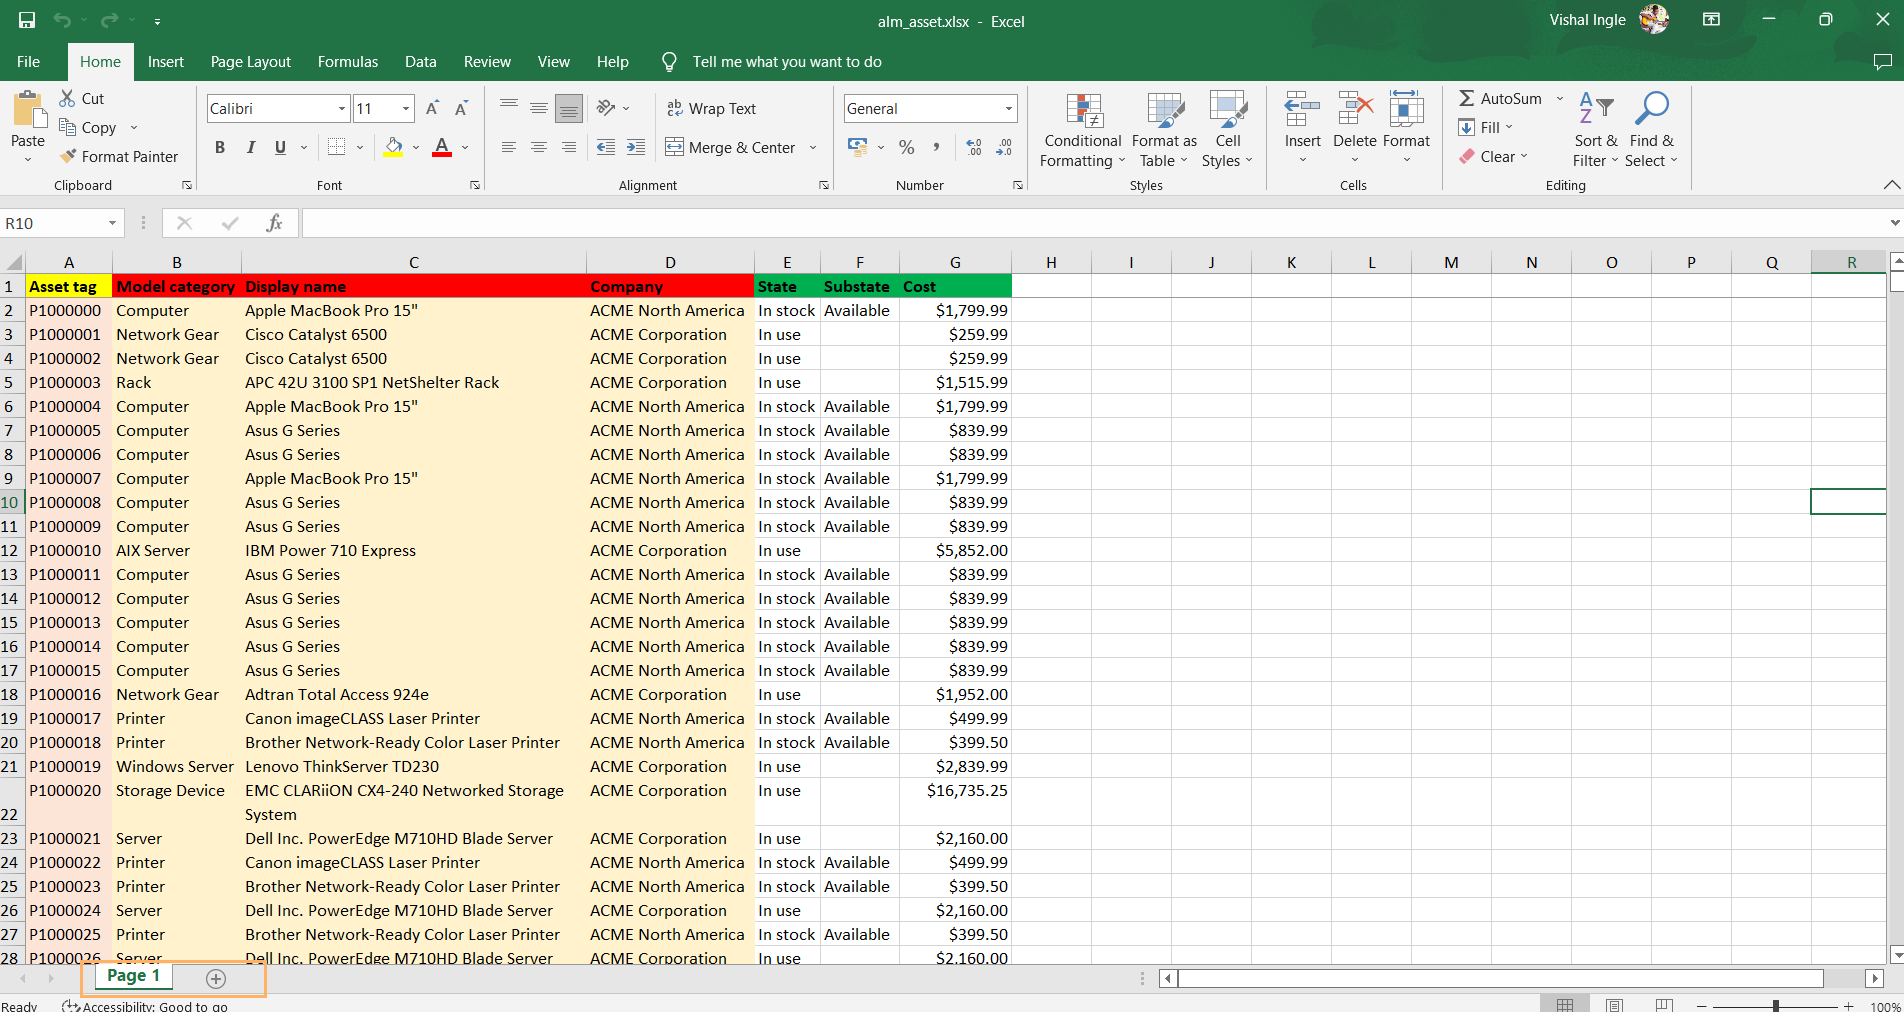Open the Calibri font name dropdown
1904x1012 pixels.
click(x=342, y=108)
